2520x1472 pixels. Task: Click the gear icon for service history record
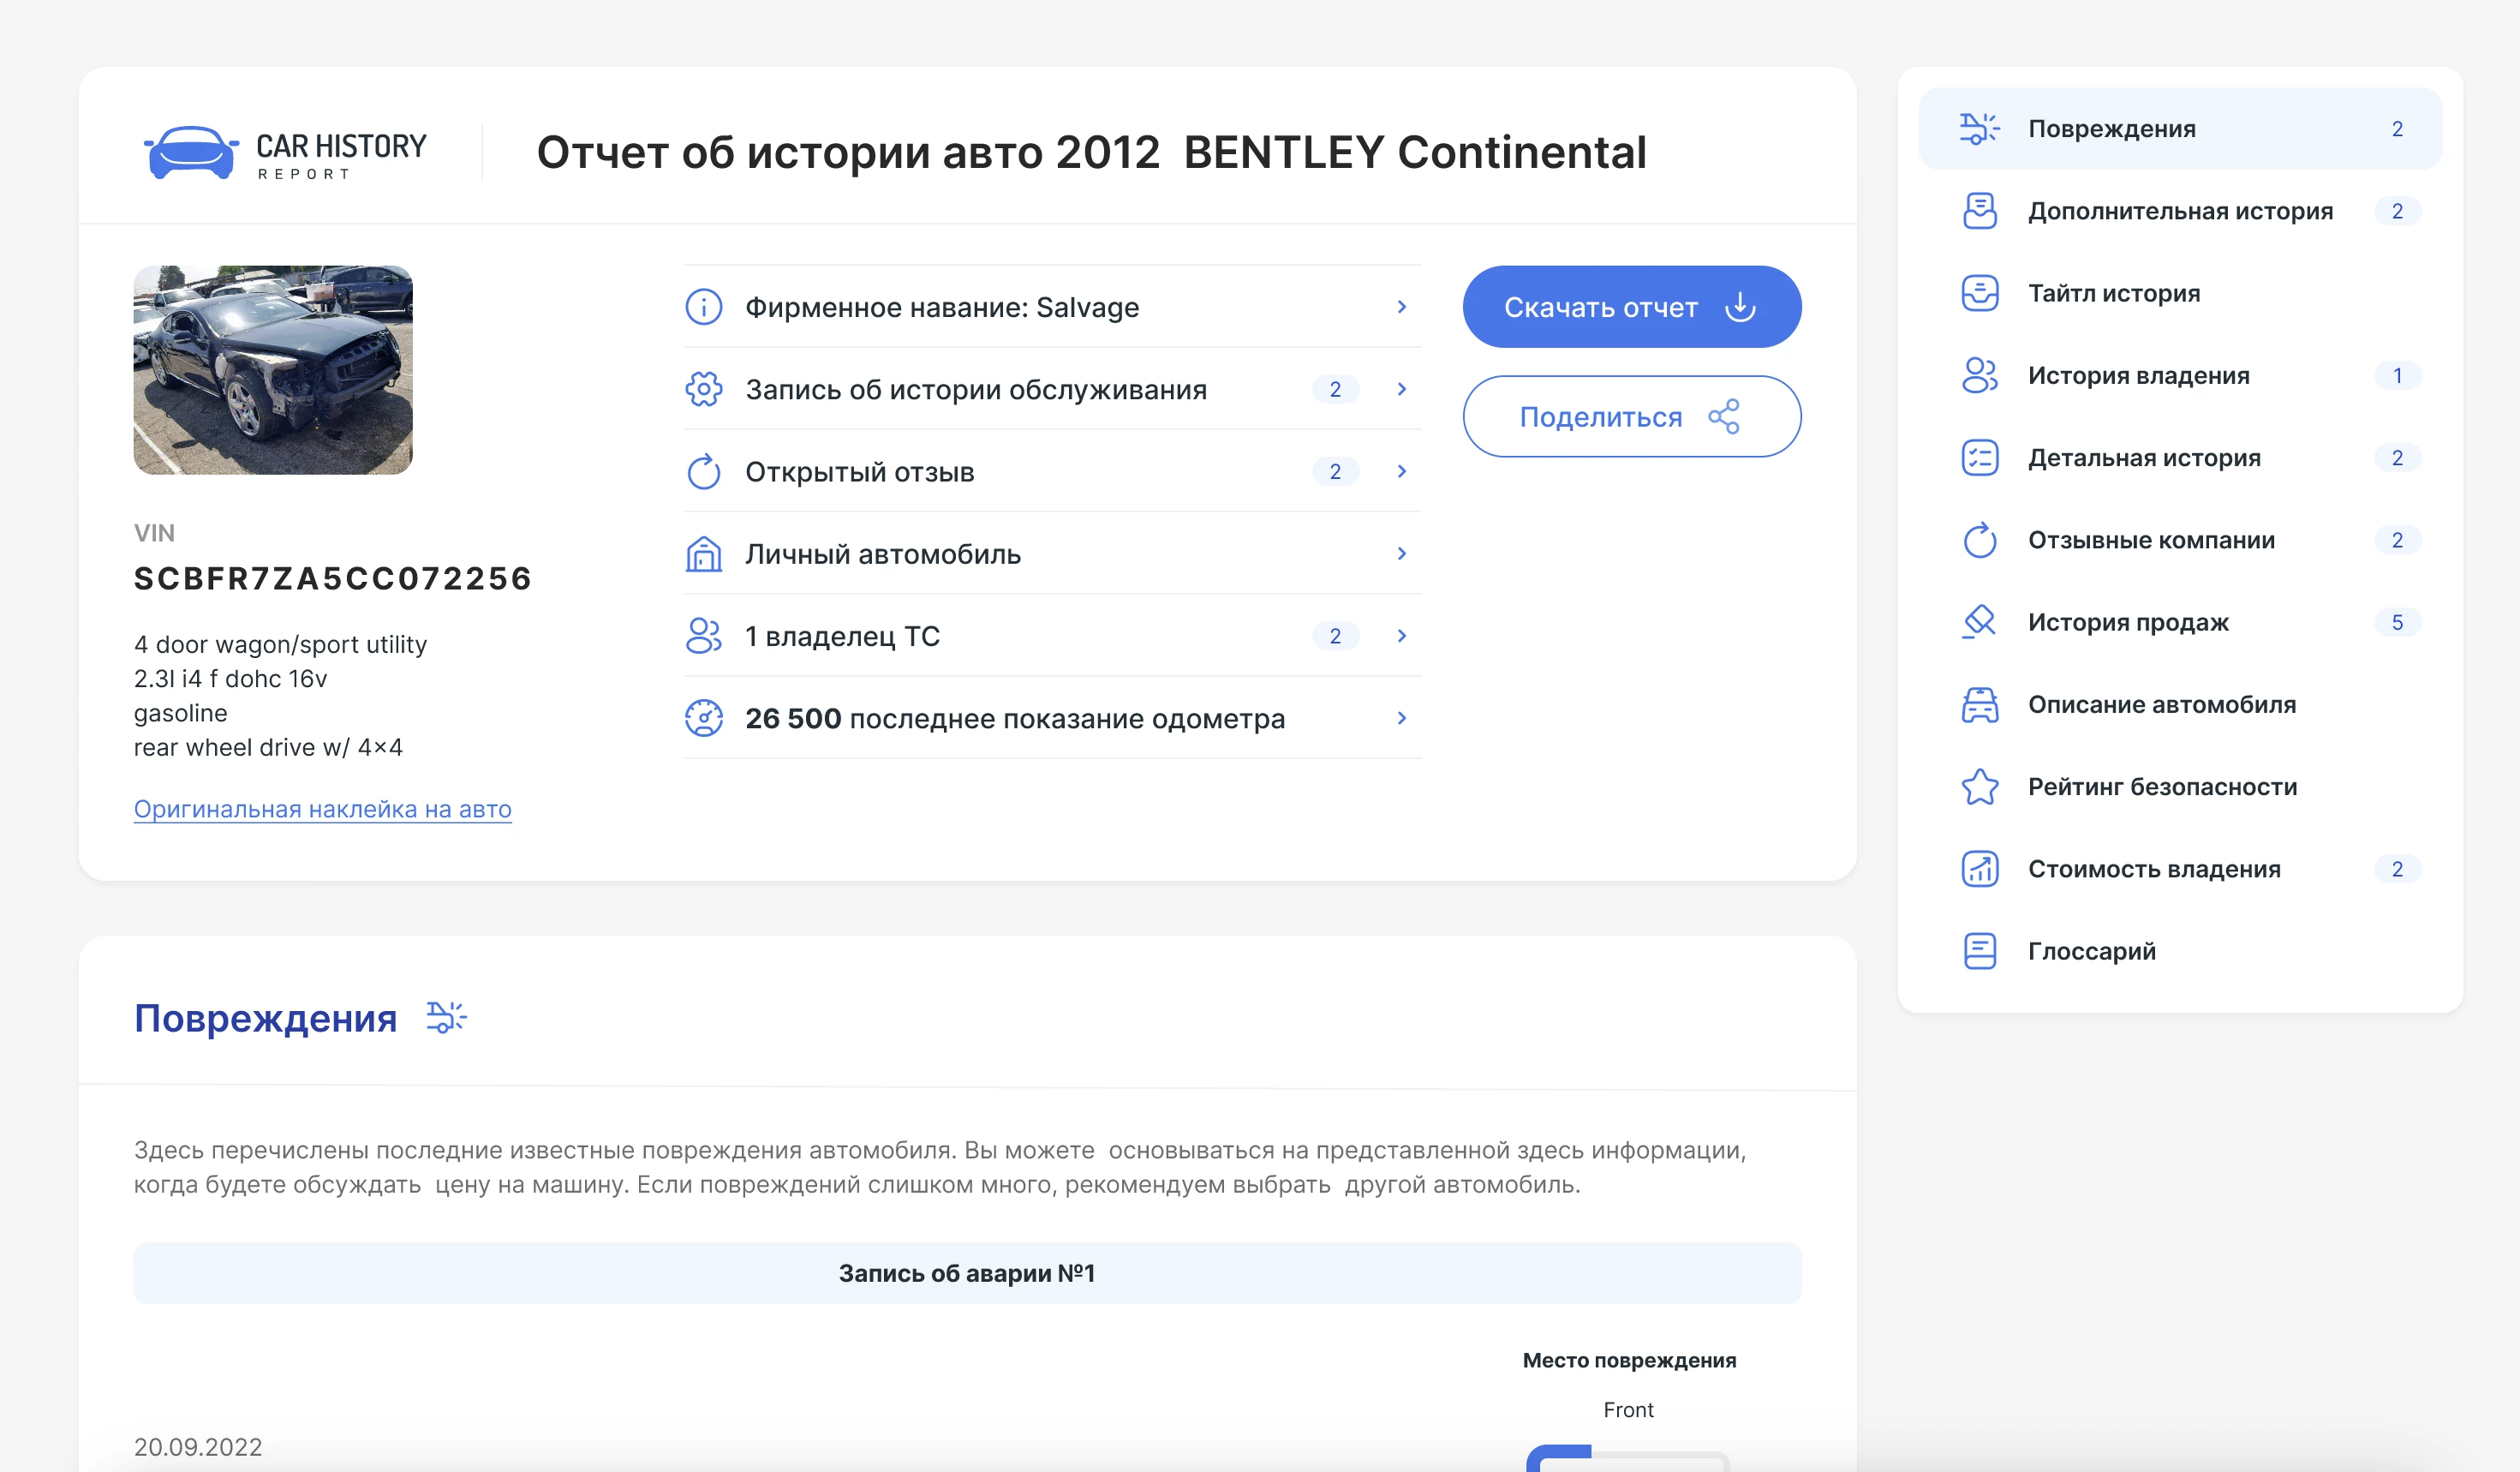[703, 389]
